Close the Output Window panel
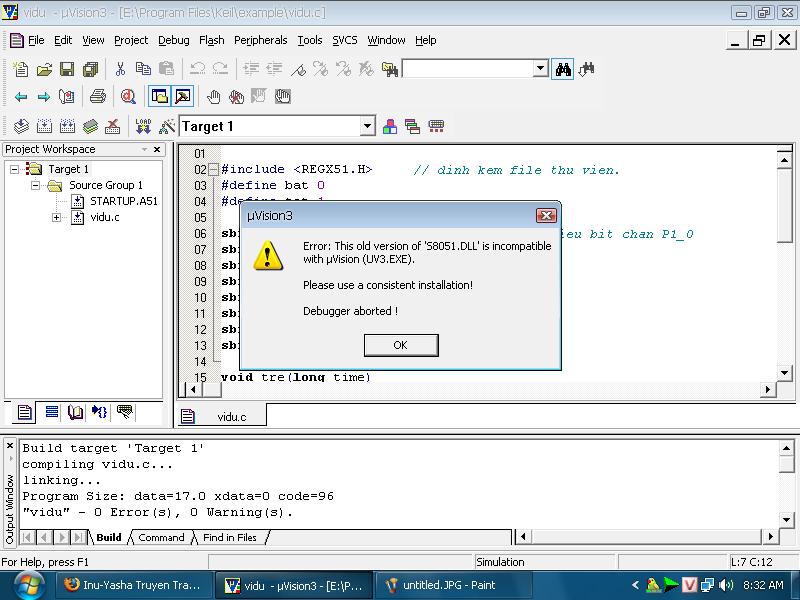 [x=10, y=445]
